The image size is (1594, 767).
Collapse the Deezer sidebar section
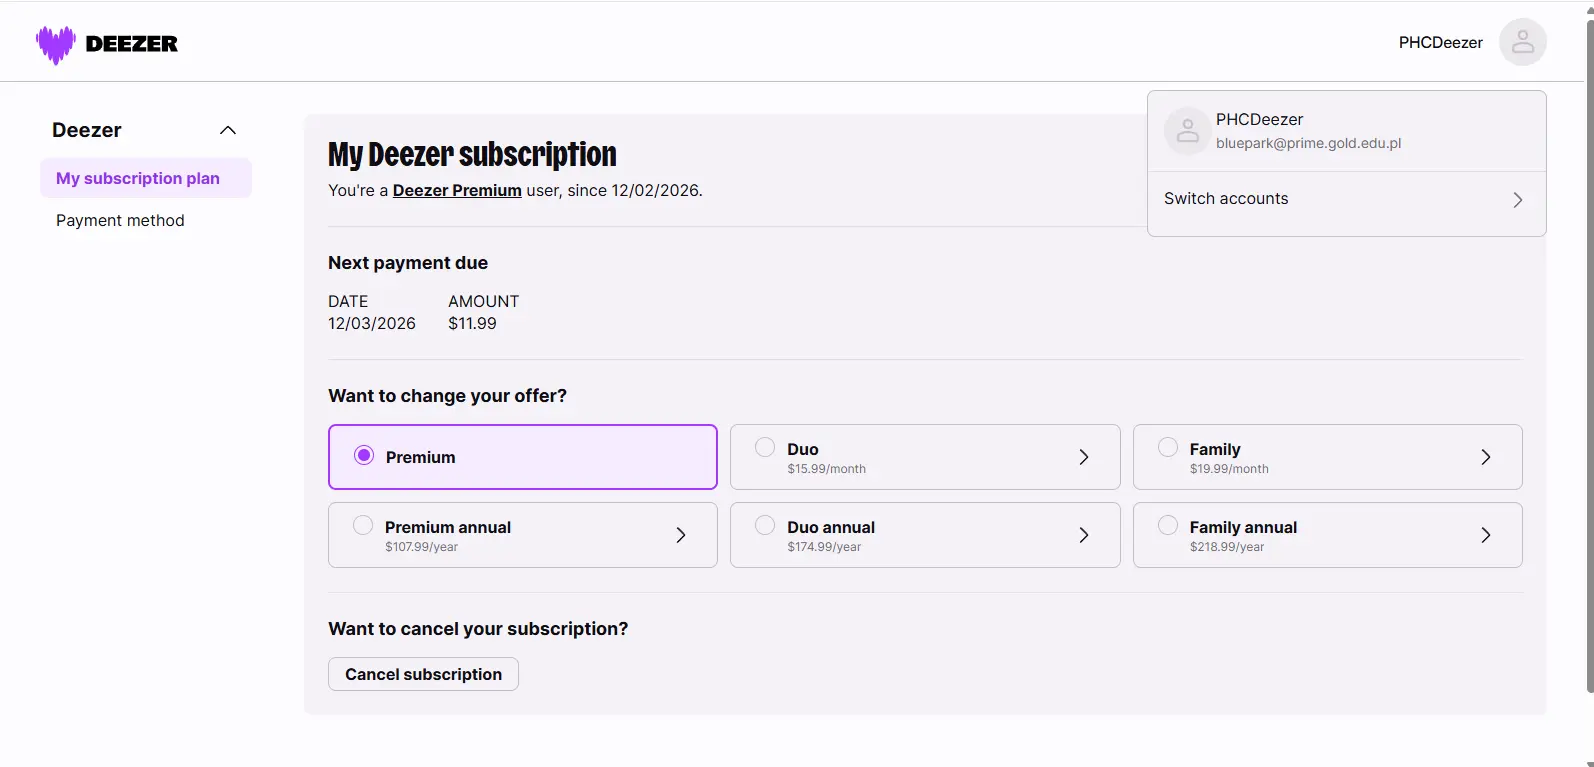pos(228,130)
